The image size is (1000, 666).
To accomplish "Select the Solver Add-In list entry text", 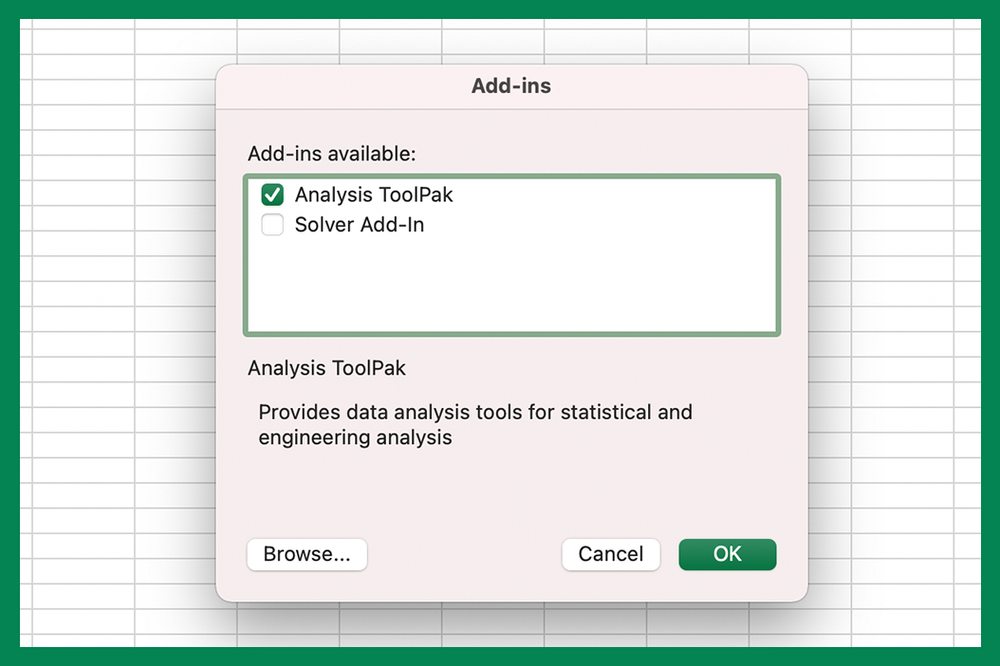I will [359, 225].
